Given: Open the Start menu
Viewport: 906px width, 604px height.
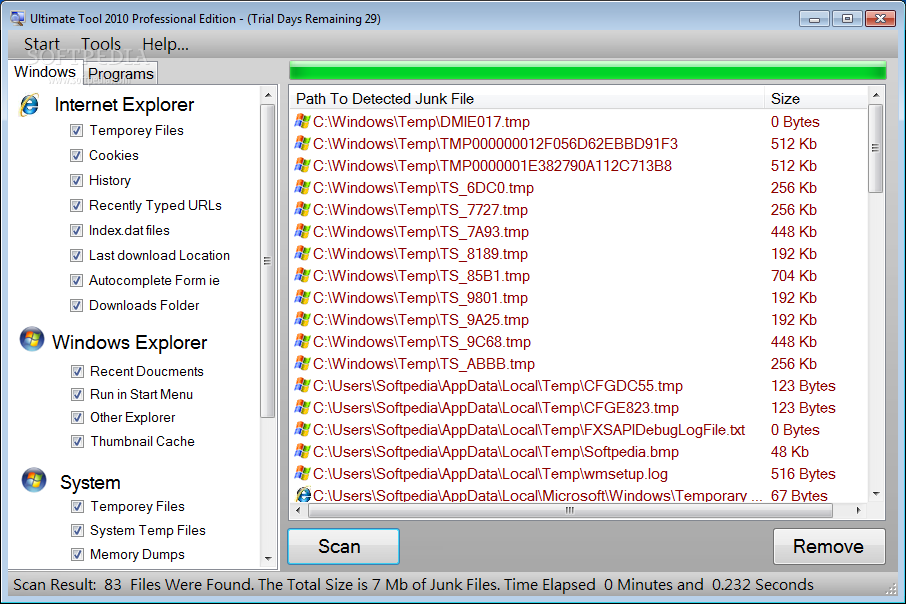Looking at the screenshot, I should [x=41, y=44].
